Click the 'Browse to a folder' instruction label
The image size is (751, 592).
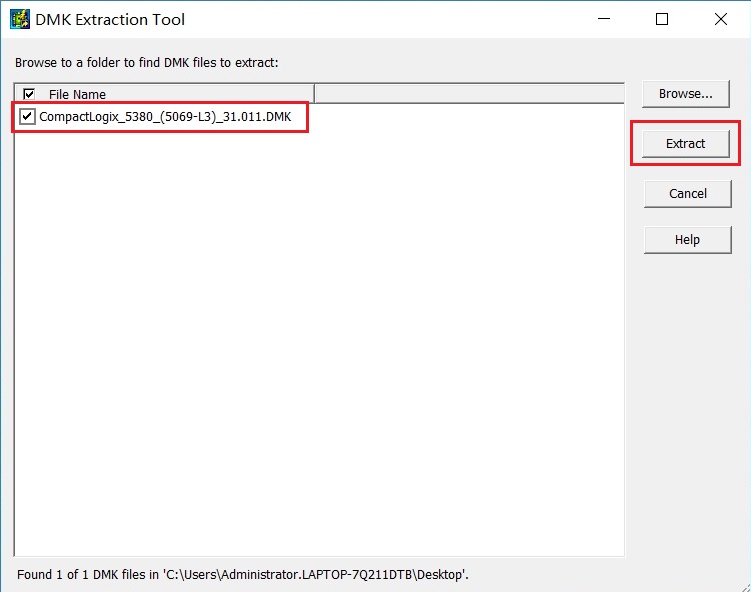pos(147,63)
